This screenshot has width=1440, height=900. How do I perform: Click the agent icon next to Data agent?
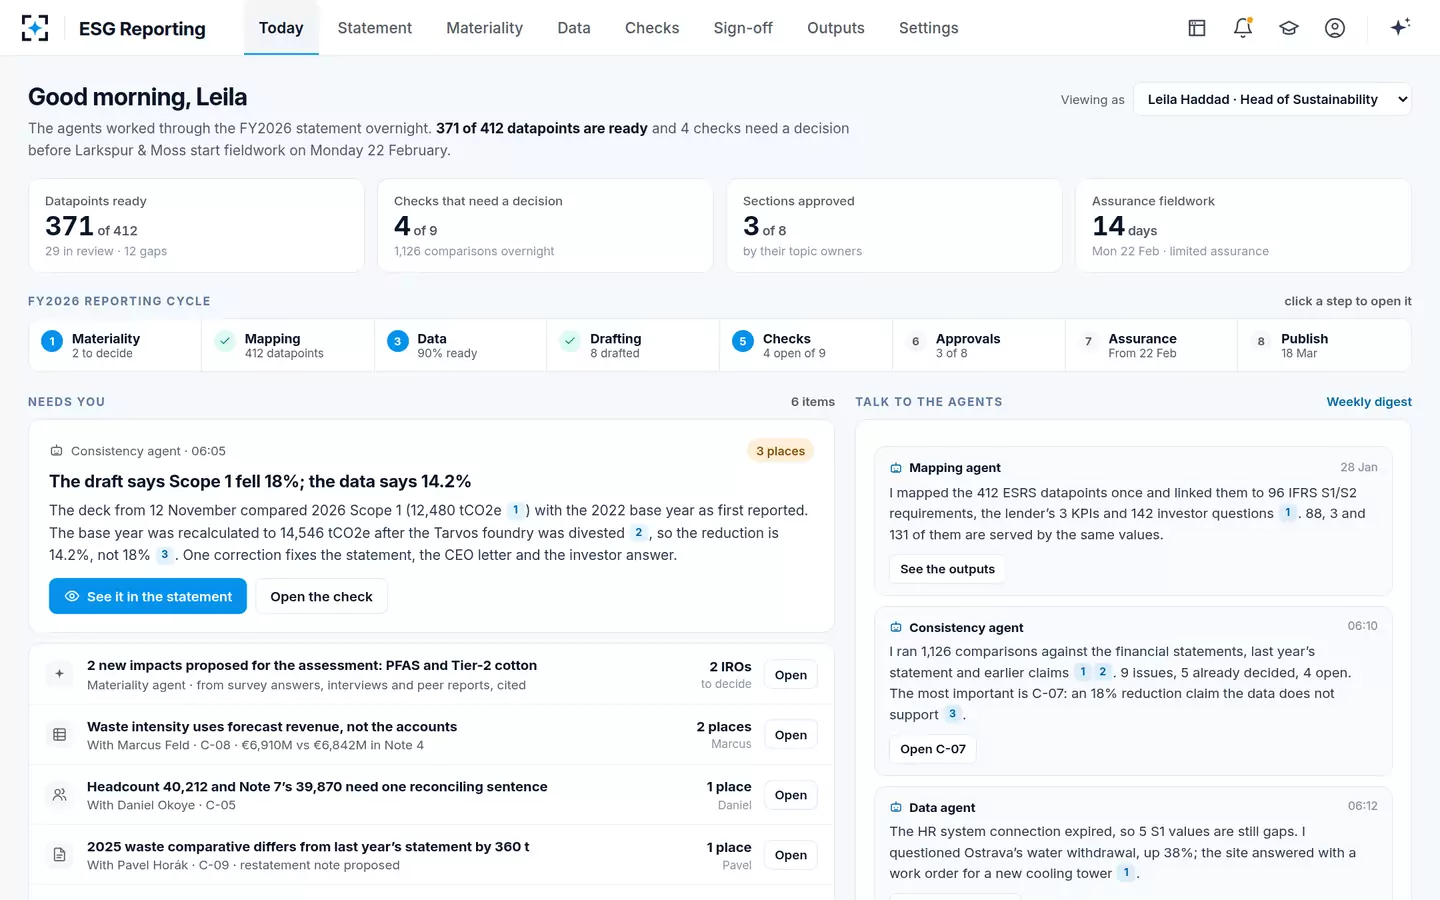point(896,808)
